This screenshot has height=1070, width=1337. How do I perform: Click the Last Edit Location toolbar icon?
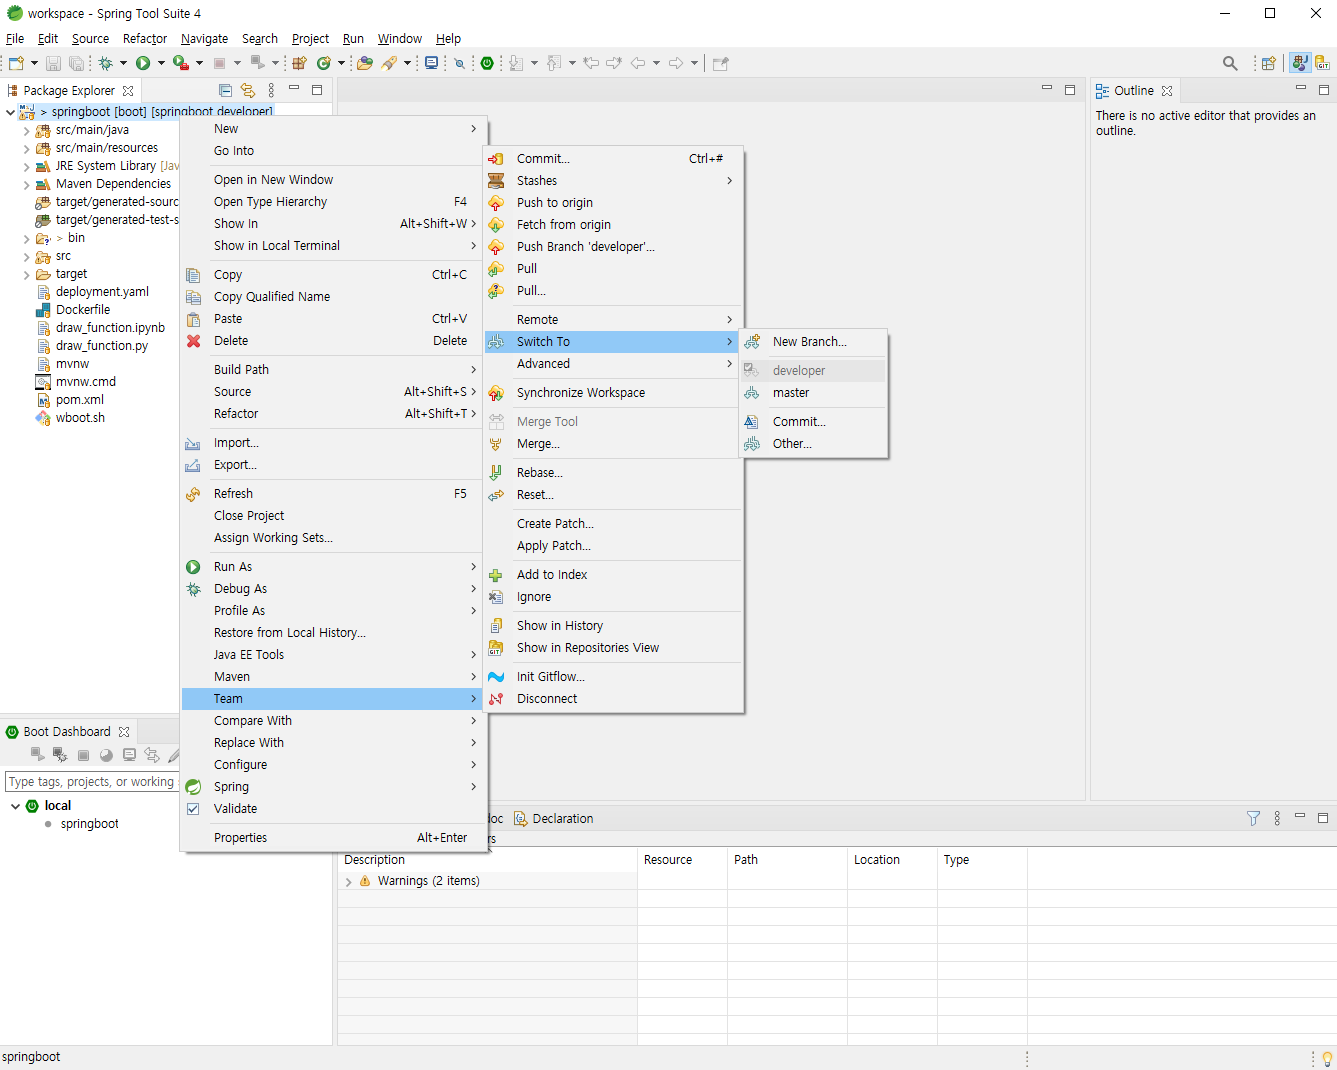pyautogui.click(x=591, y=63)
